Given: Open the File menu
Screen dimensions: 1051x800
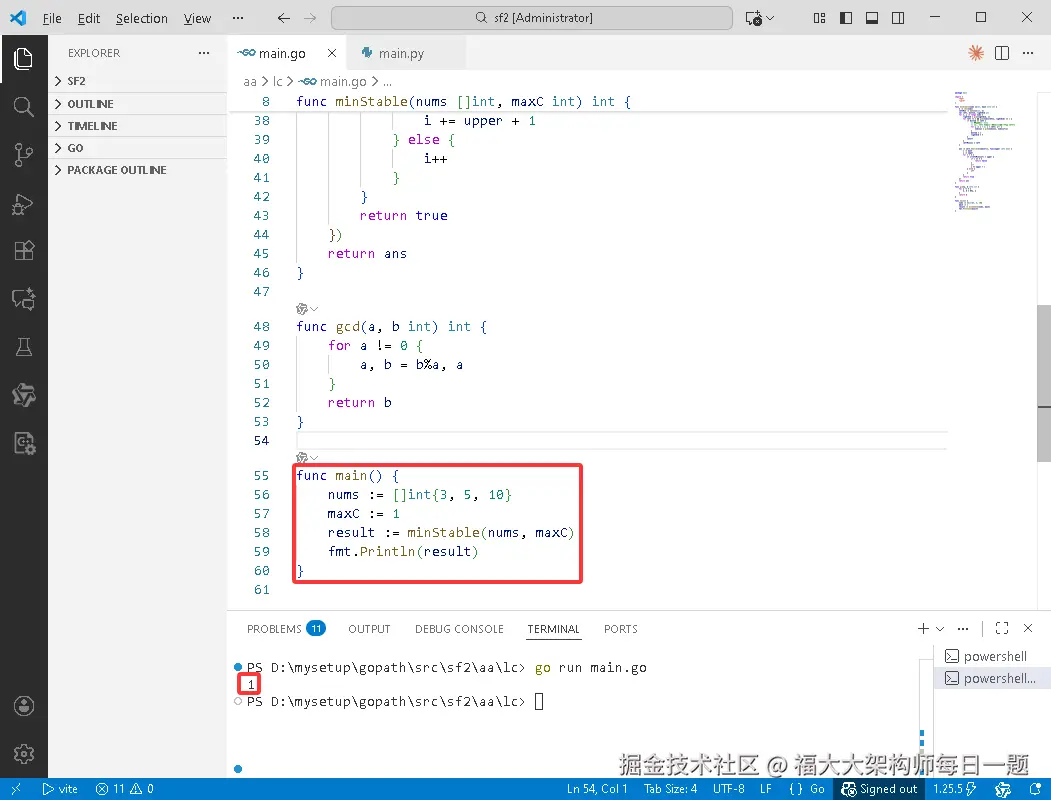Looking at the screenshot, I should [x=52, y=18].
